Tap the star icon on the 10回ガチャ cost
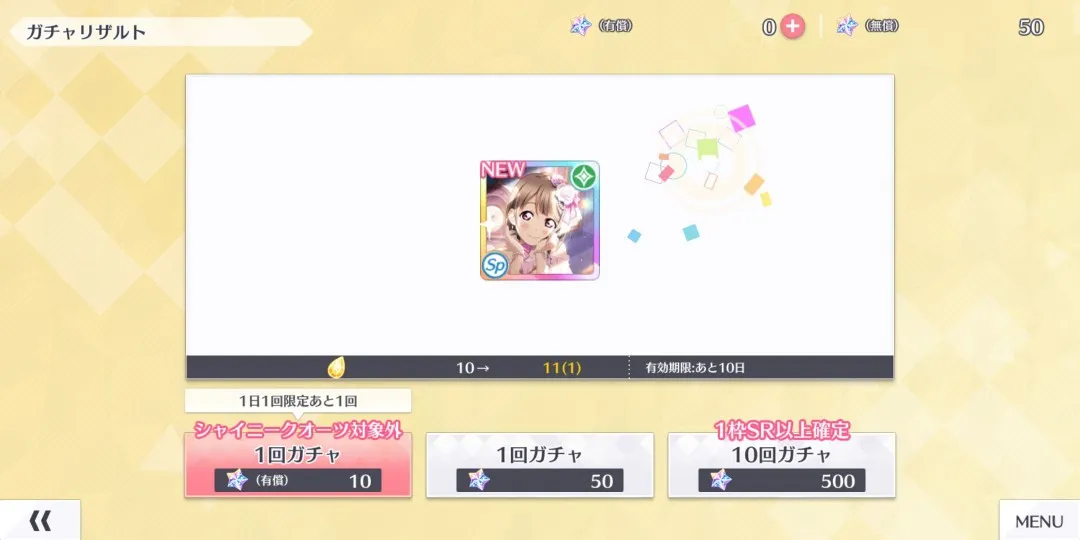This screenshot has width=1080, height=540. [721, 479]
